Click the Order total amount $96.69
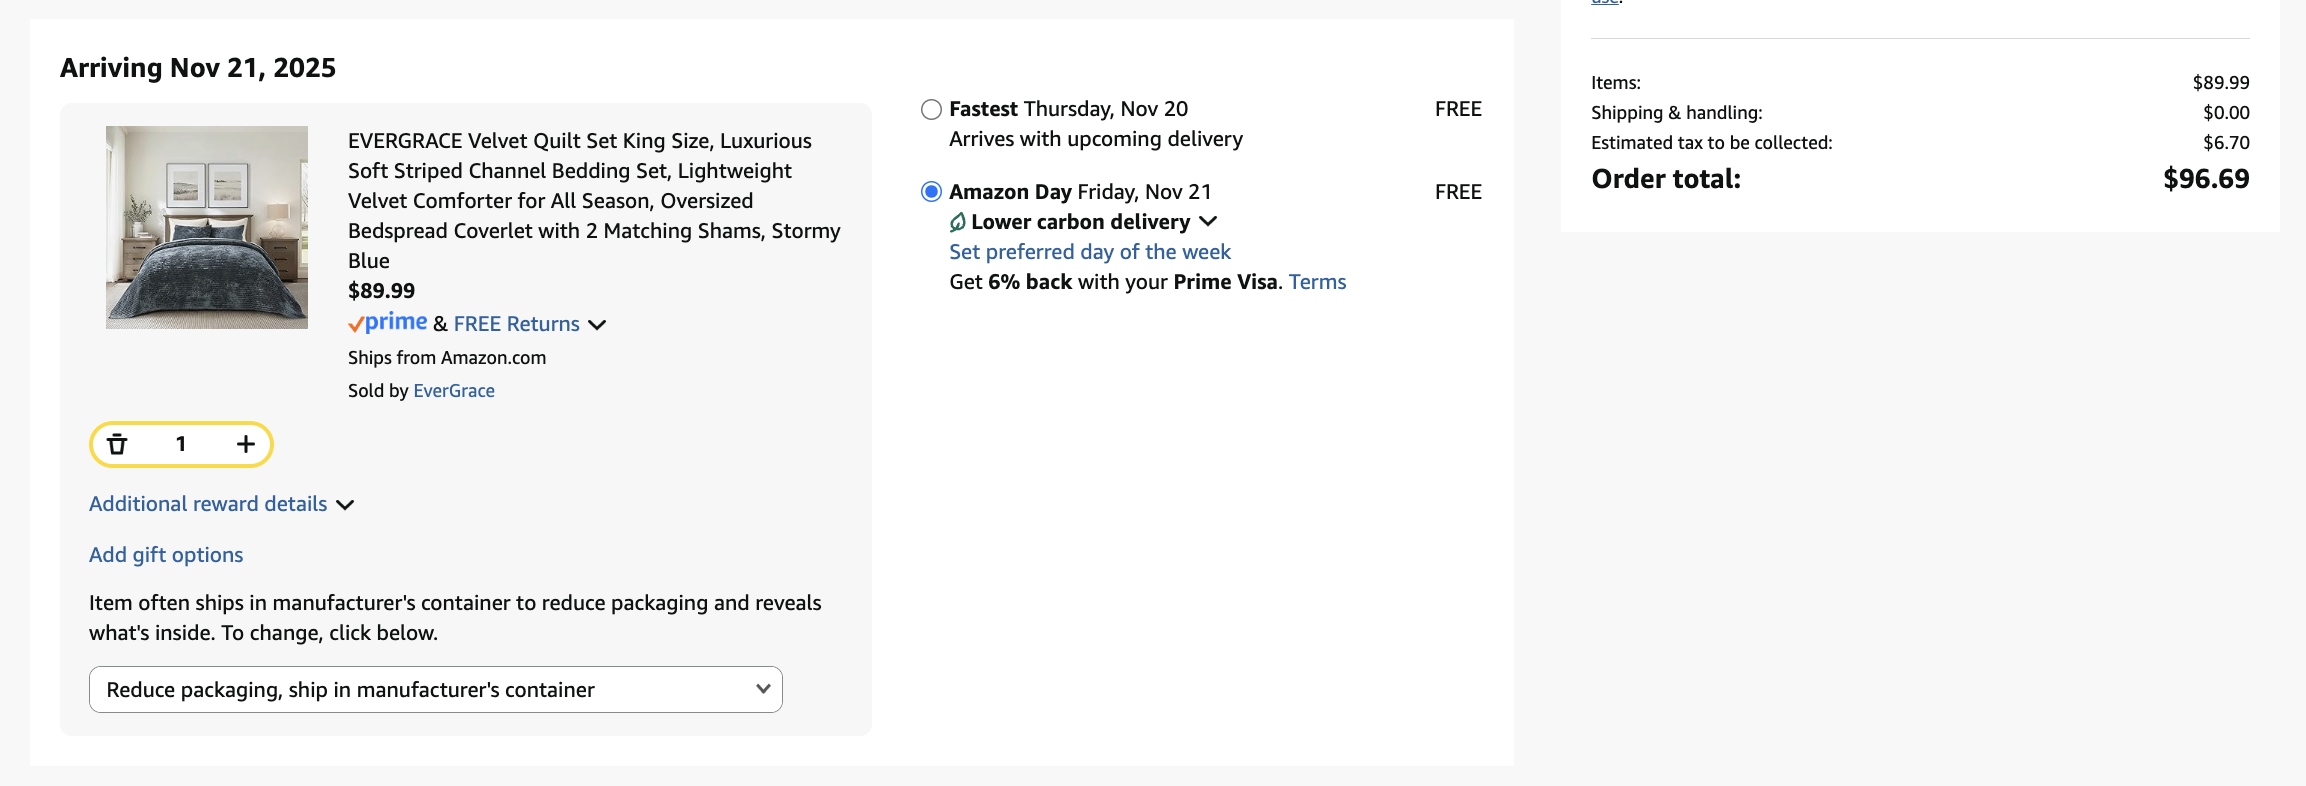This screenshot has width=2306, height=786. point(2205,179)
